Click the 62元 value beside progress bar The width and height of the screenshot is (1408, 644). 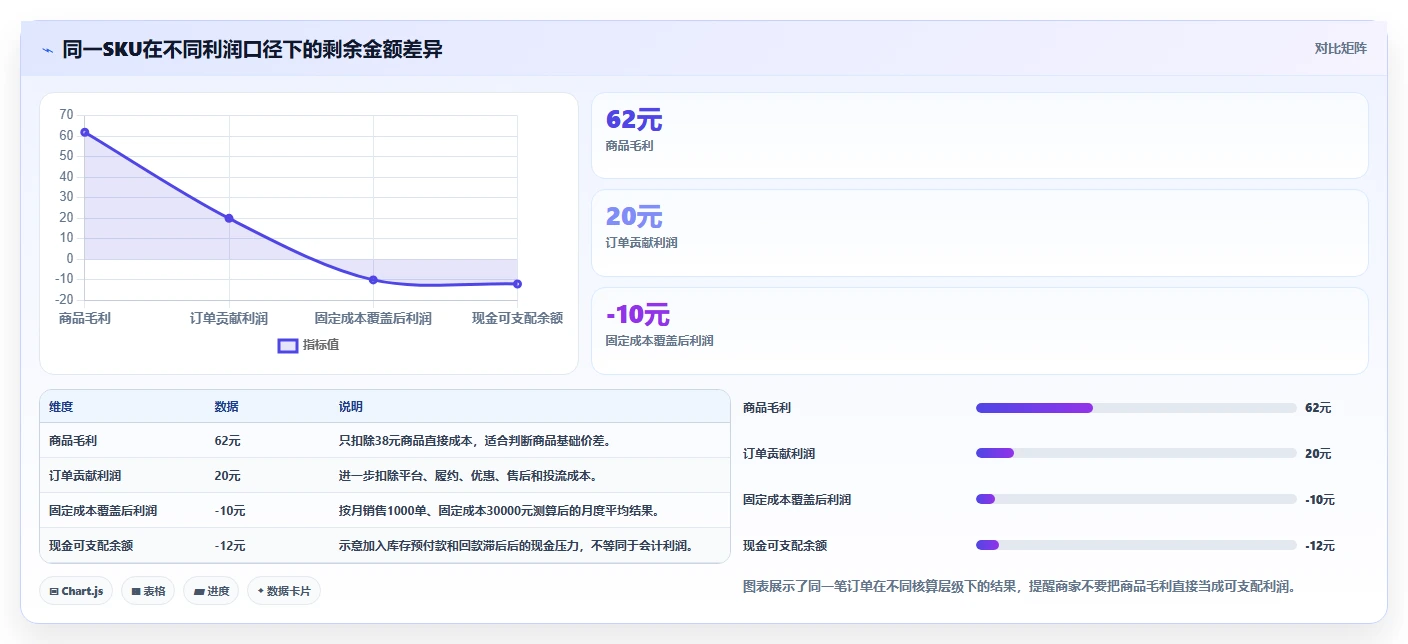[x=1318, y=408]
